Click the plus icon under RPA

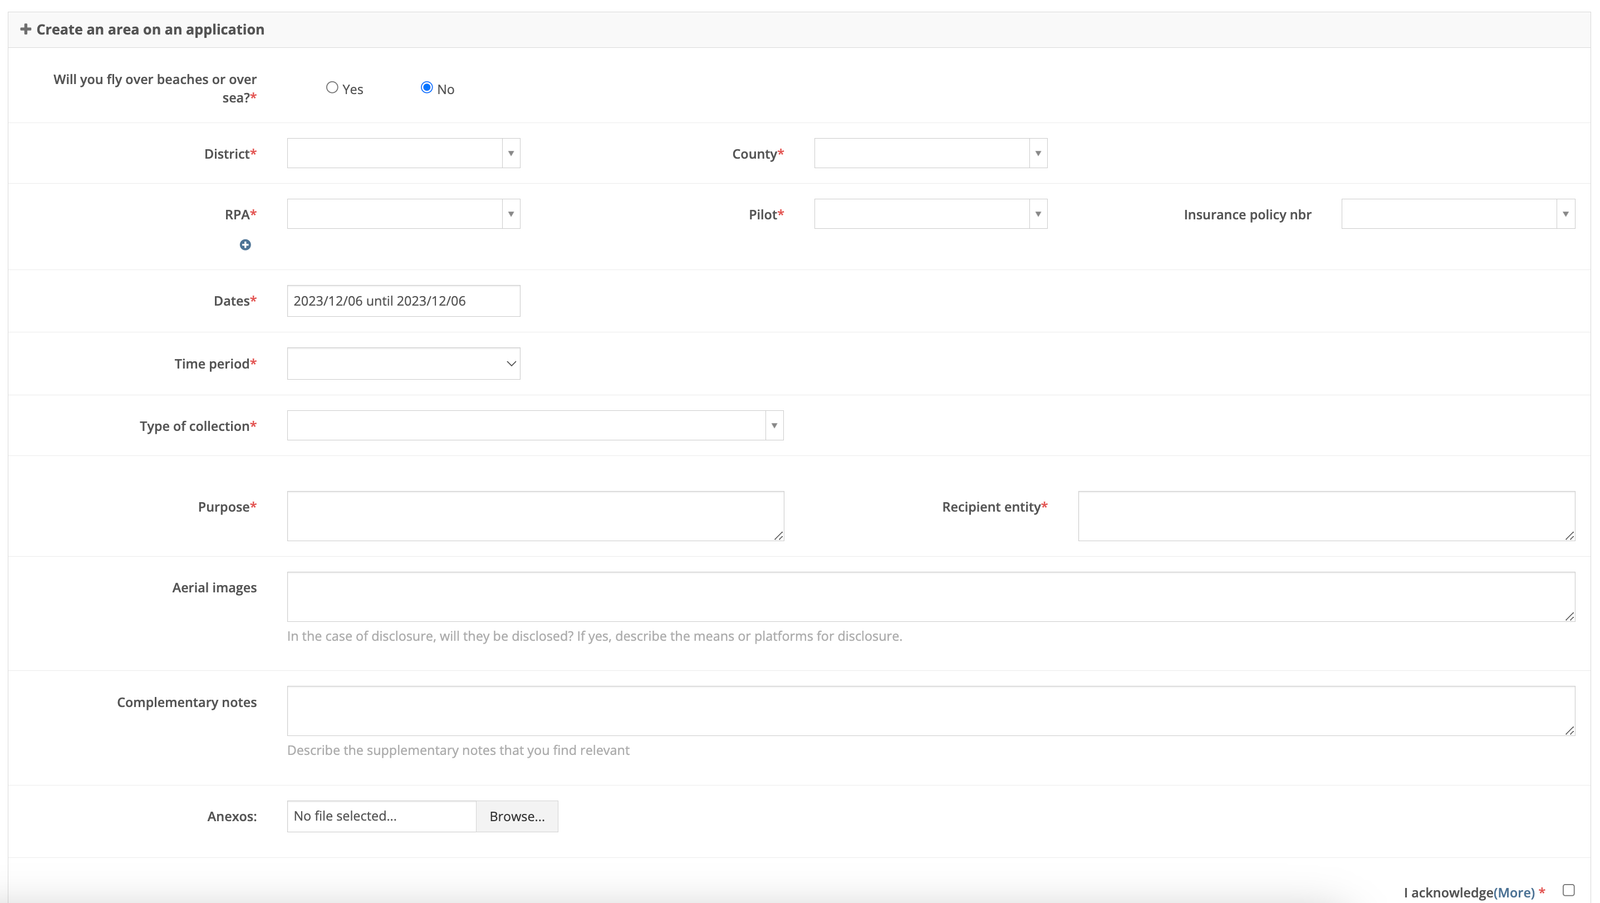click(245, 245)
